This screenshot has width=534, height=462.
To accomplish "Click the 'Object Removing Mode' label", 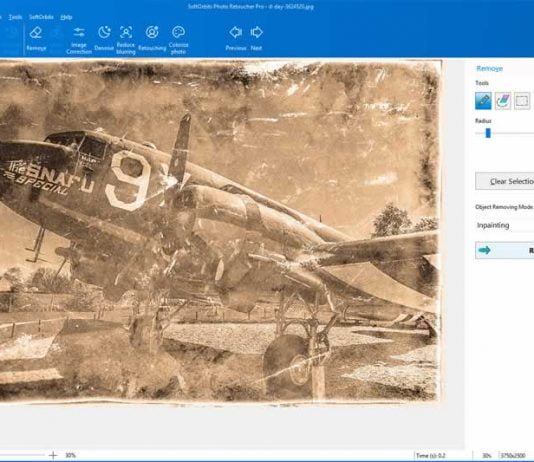I will [504, 207].
